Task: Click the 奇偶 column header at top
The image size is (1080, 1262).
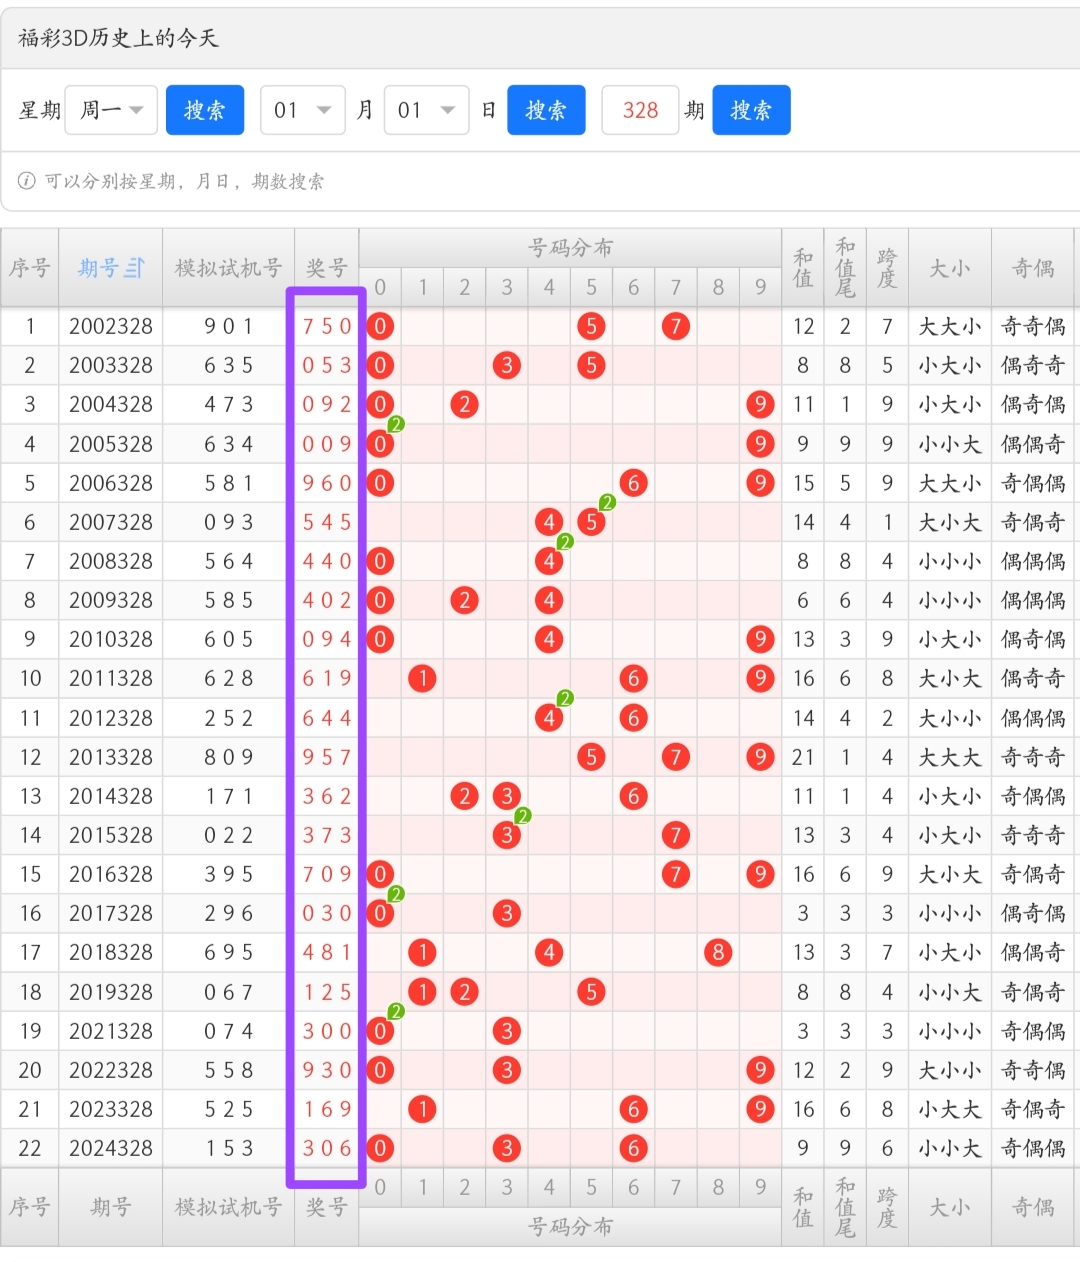Action: pyautogui.click(x=1033, y=268)
